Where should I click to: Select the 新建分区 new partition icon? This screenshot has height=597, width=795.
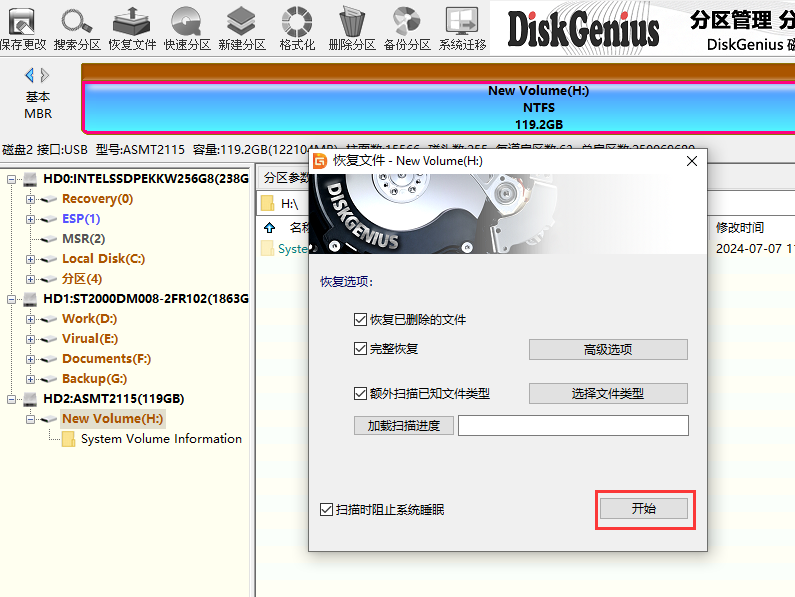coord(242,28)
